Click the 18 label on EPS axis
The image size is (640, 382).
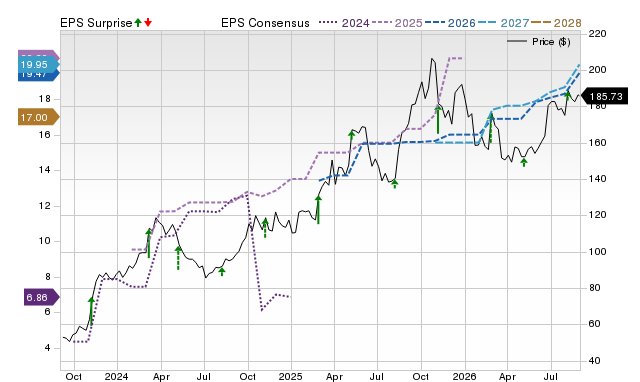(44, 99)
